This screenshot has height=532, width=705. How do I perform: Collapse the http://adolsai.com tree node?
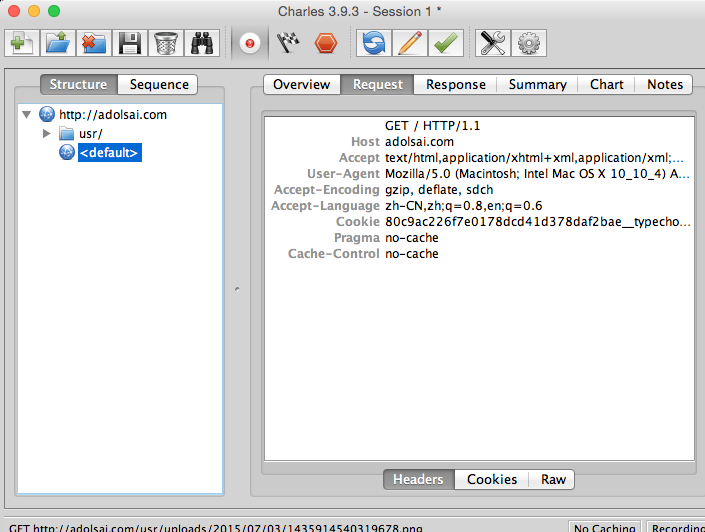pyautogui.click(x=27, y=115)
